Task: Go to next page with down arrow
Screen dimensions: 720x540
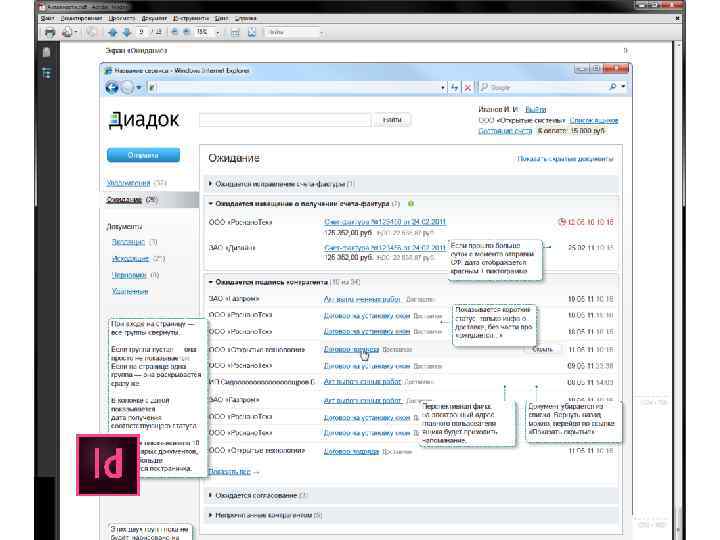Action: click(127, 32)
